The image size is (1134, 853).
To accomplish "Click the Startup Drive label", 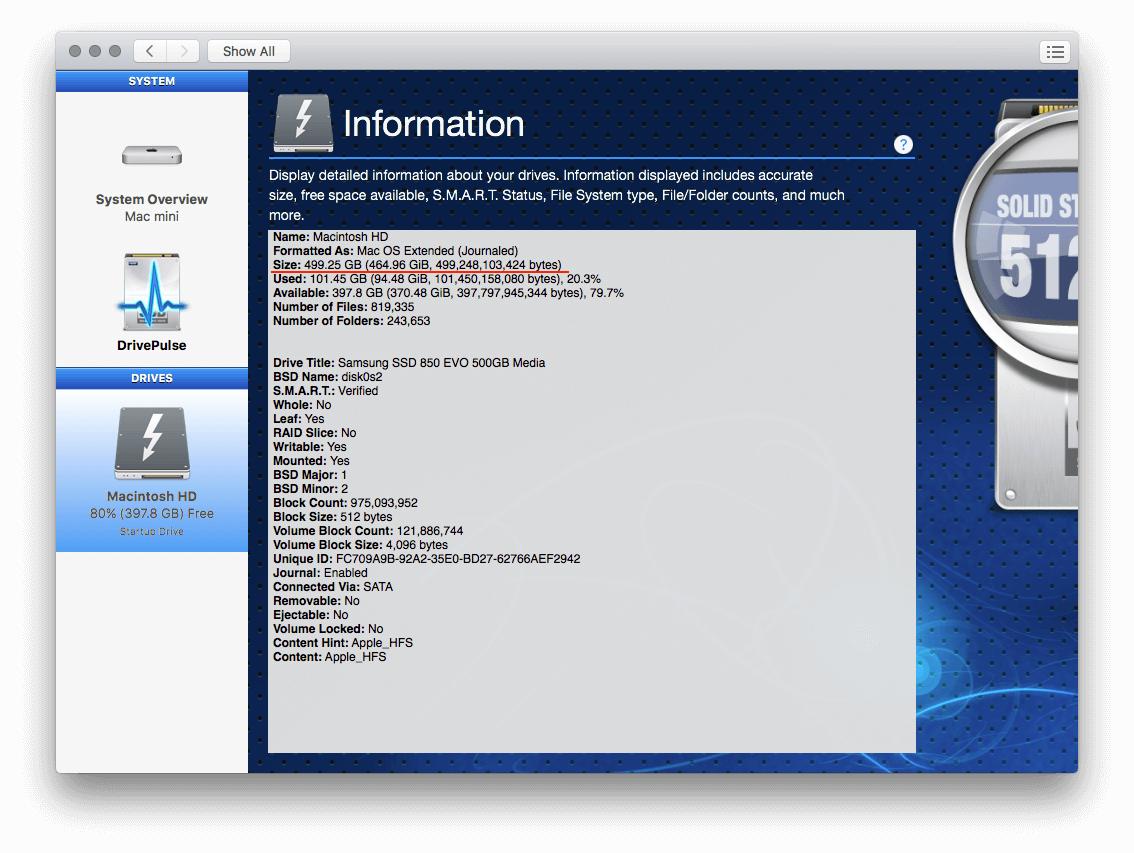I will pyautogui.click(x=151, y=531).
